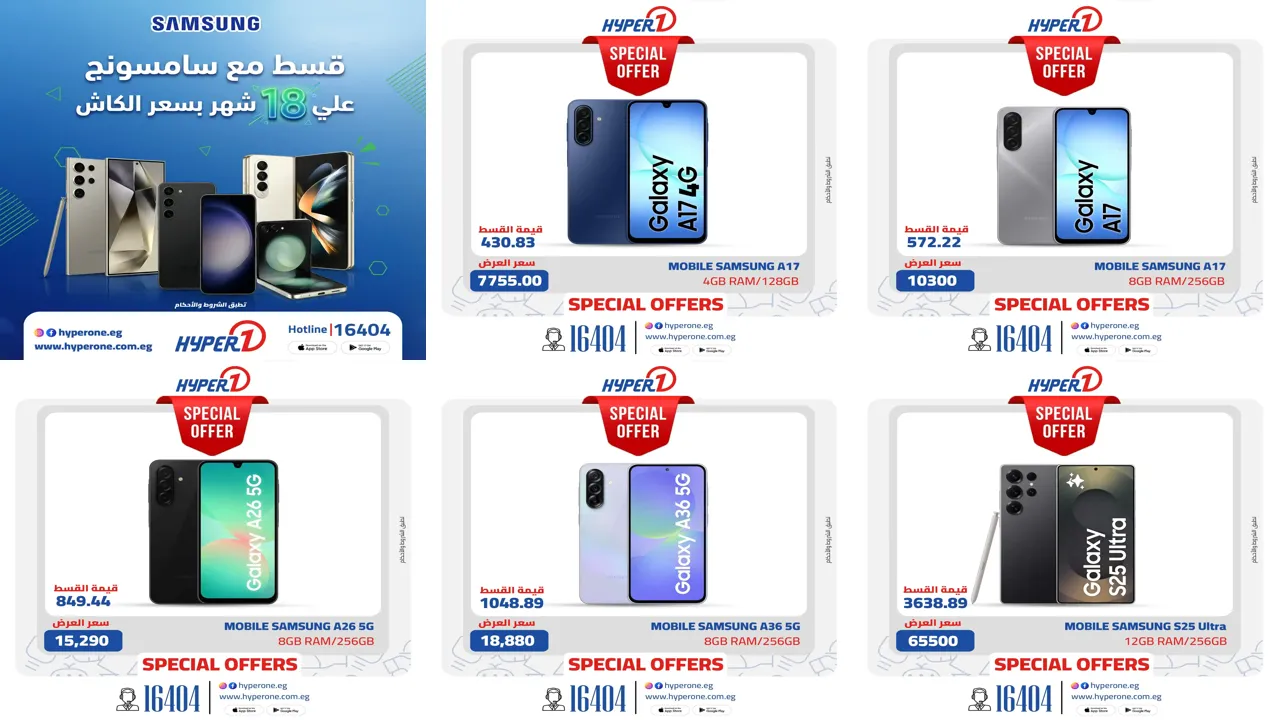The height and width of the screenshot is (720, 1280).
Task: Click the customer service headset icon below the Galaxy A26 5G card
Action: (127, 699)
